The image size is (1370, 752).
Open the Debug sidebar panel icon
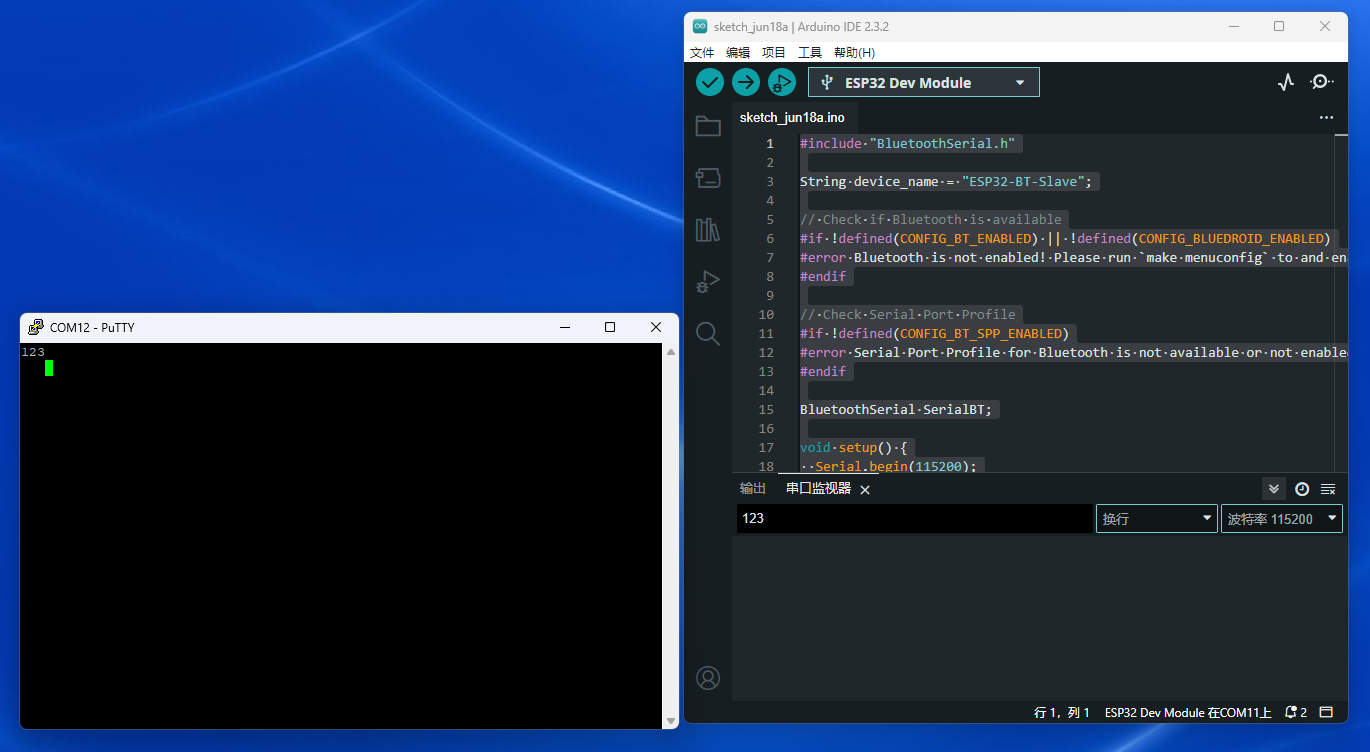pos(708,282)
